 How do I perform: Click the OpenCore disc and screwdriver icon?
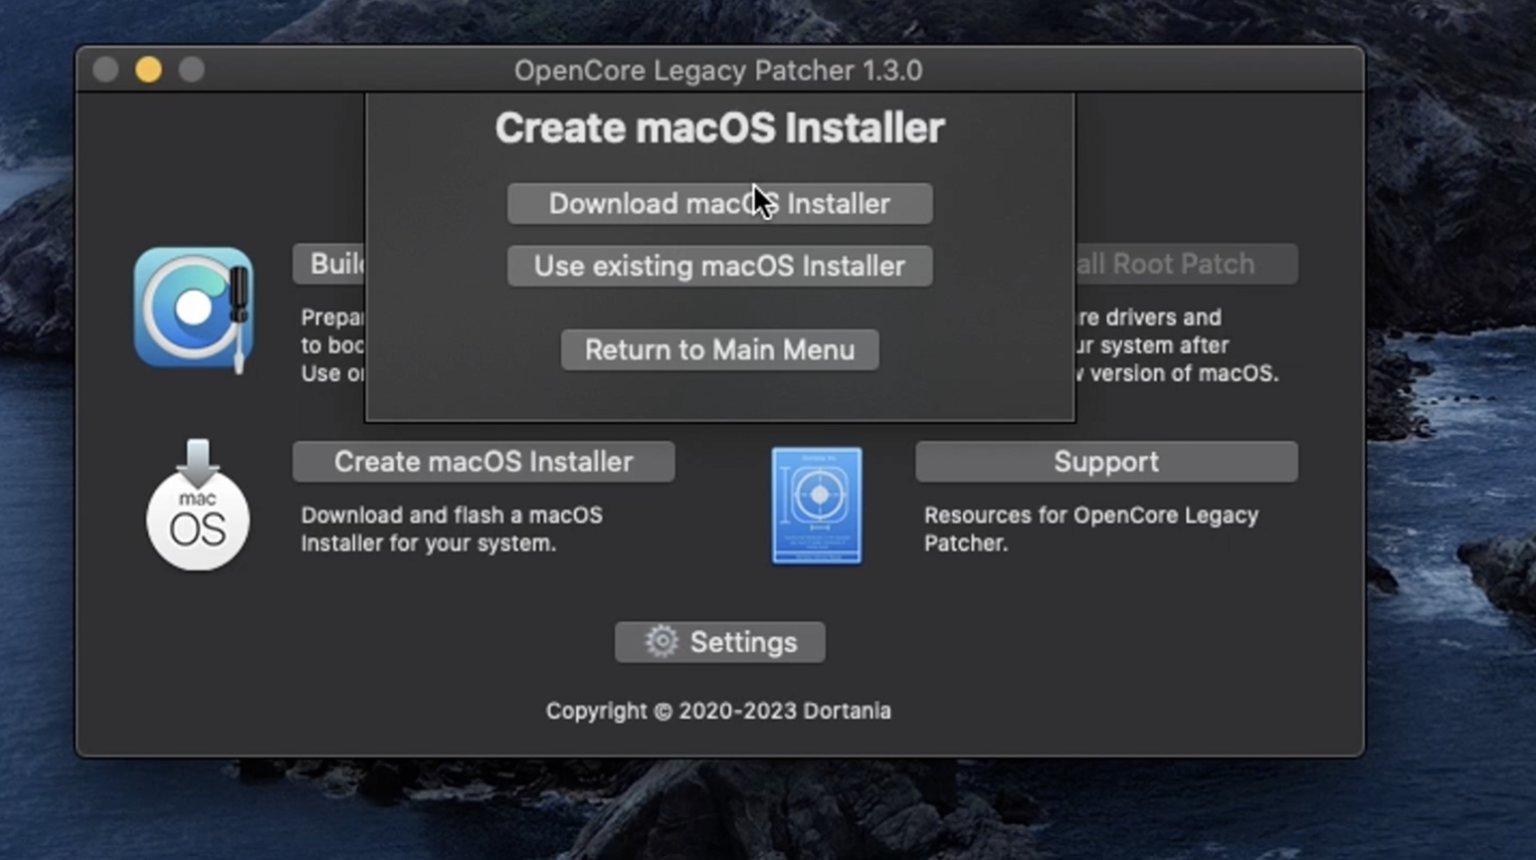pos(193,309)
